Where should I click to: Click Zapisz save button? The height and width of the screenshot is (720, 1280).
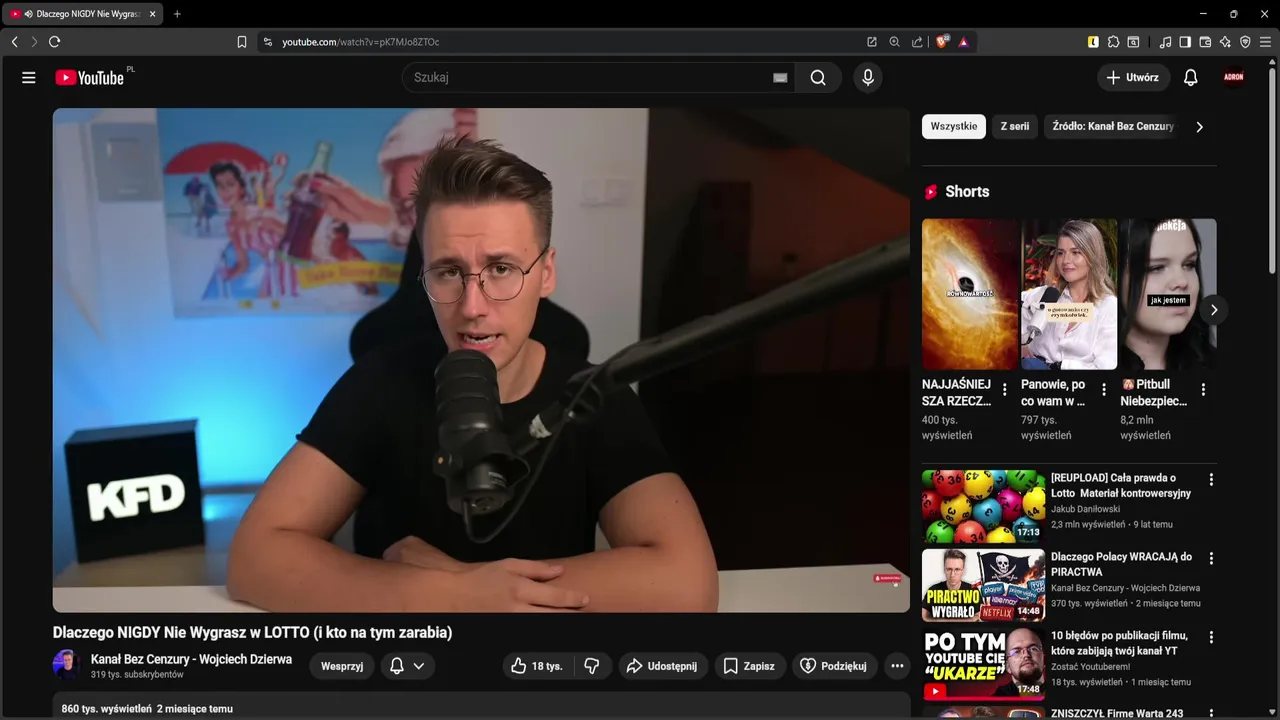coord(750,666)
